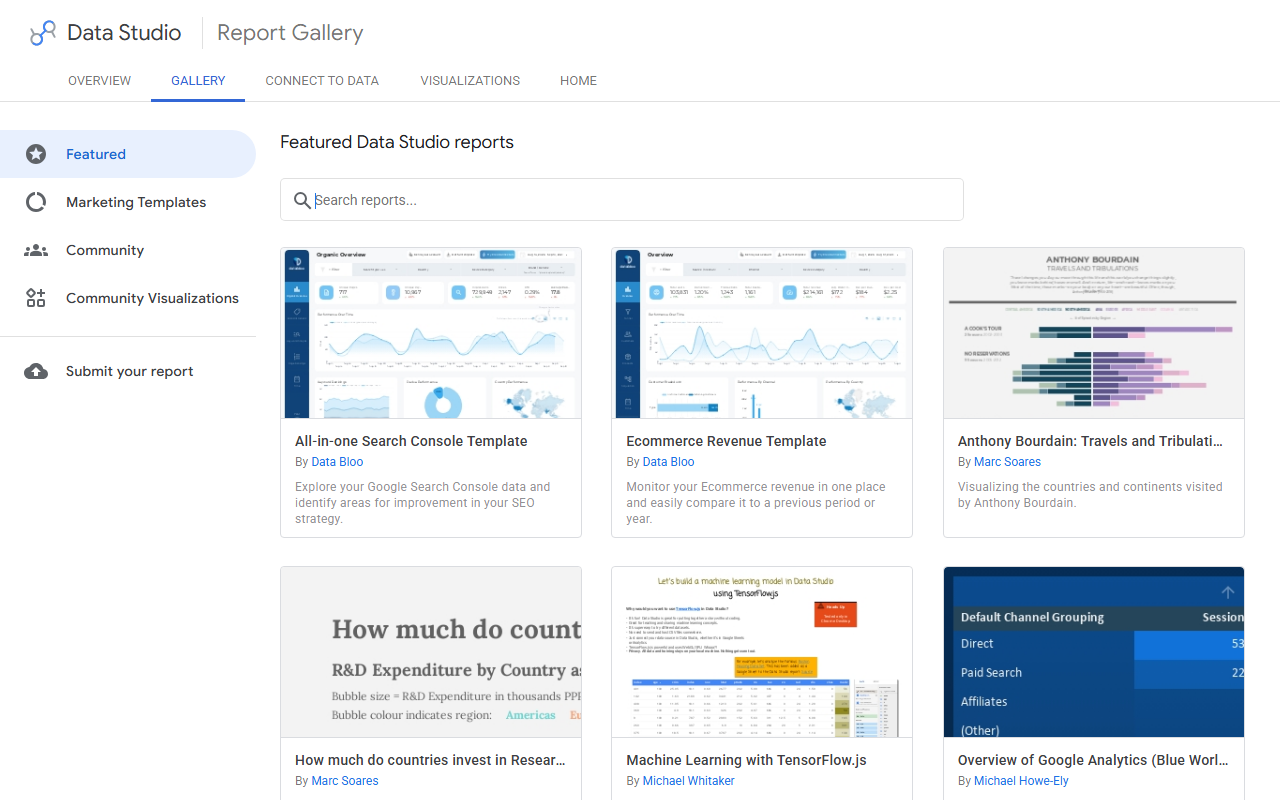The height and width of the screenshot is (800, 1280).
Task: Open Michael Whitaker author link
Action: pos(689,781)
